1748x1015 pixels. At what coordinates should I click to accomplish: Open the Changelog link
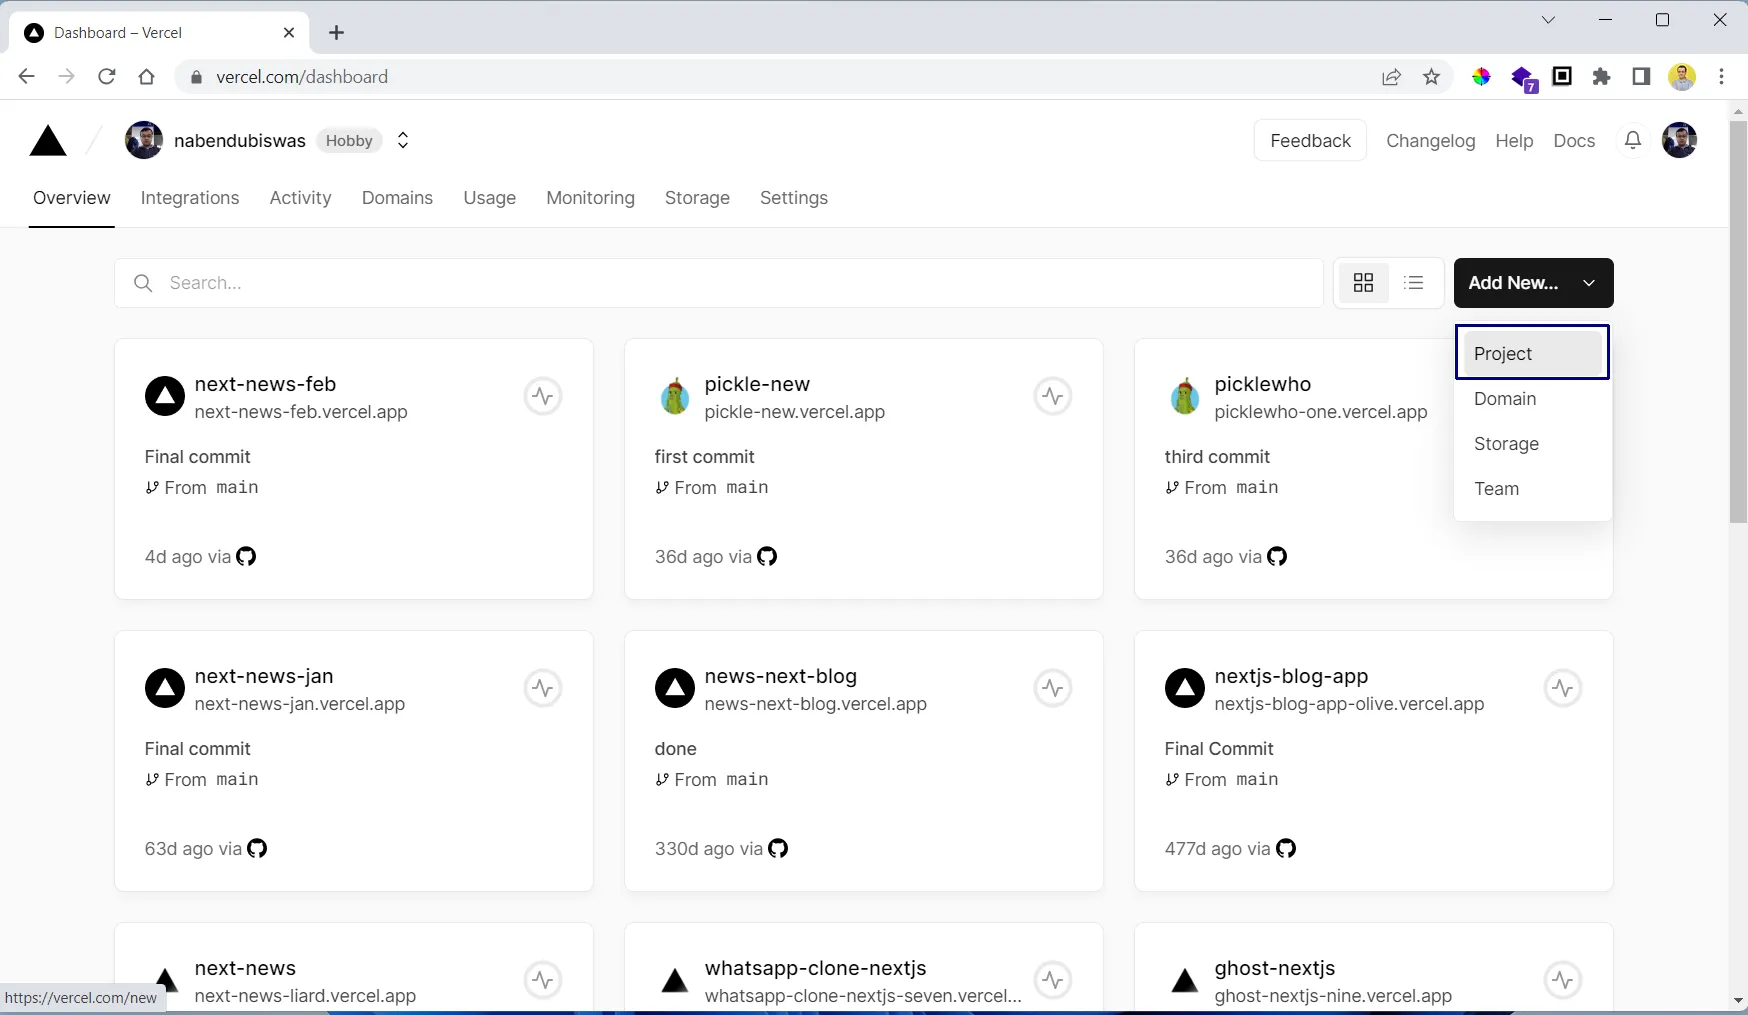[x=1430, y=141]
